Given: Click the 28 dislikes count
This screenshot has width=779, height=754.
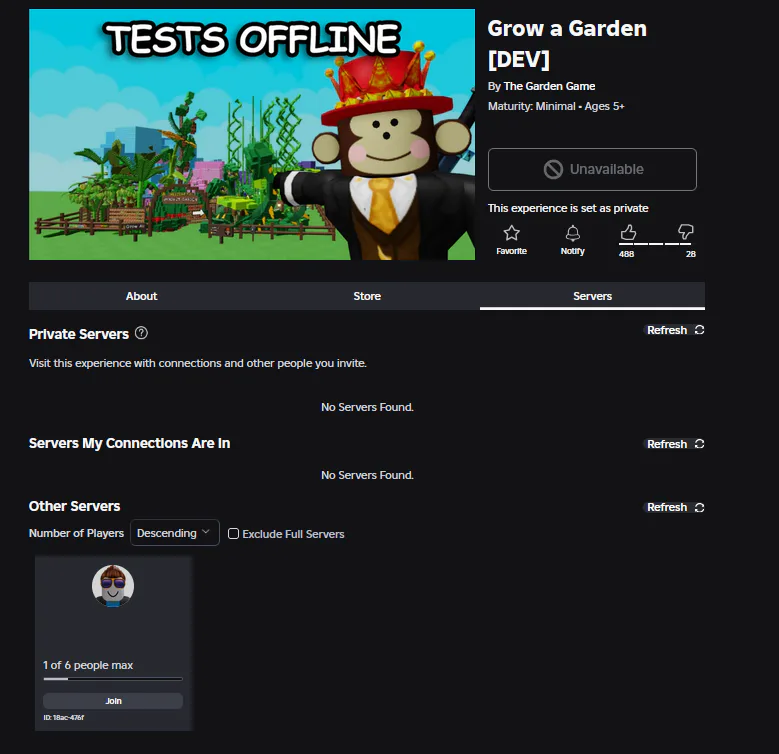Looking at the screenshot, I should (691, 254).
